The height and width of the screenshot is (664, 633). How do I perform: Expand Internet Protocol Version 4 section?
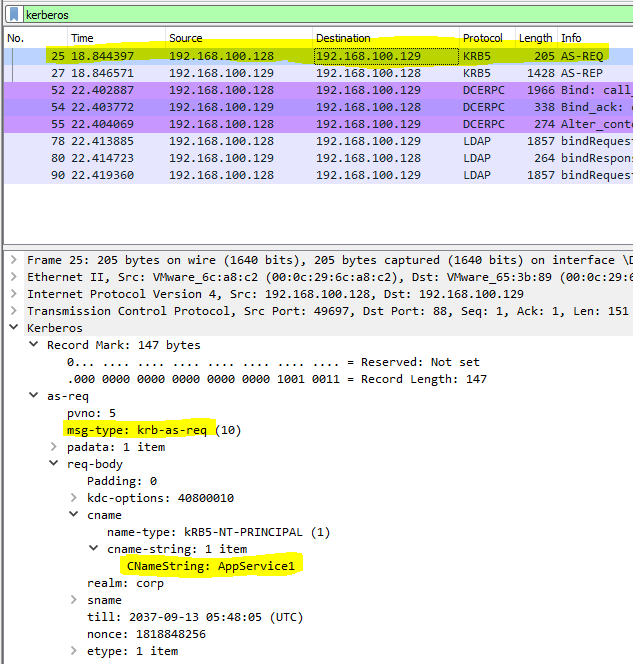[12, 294]
